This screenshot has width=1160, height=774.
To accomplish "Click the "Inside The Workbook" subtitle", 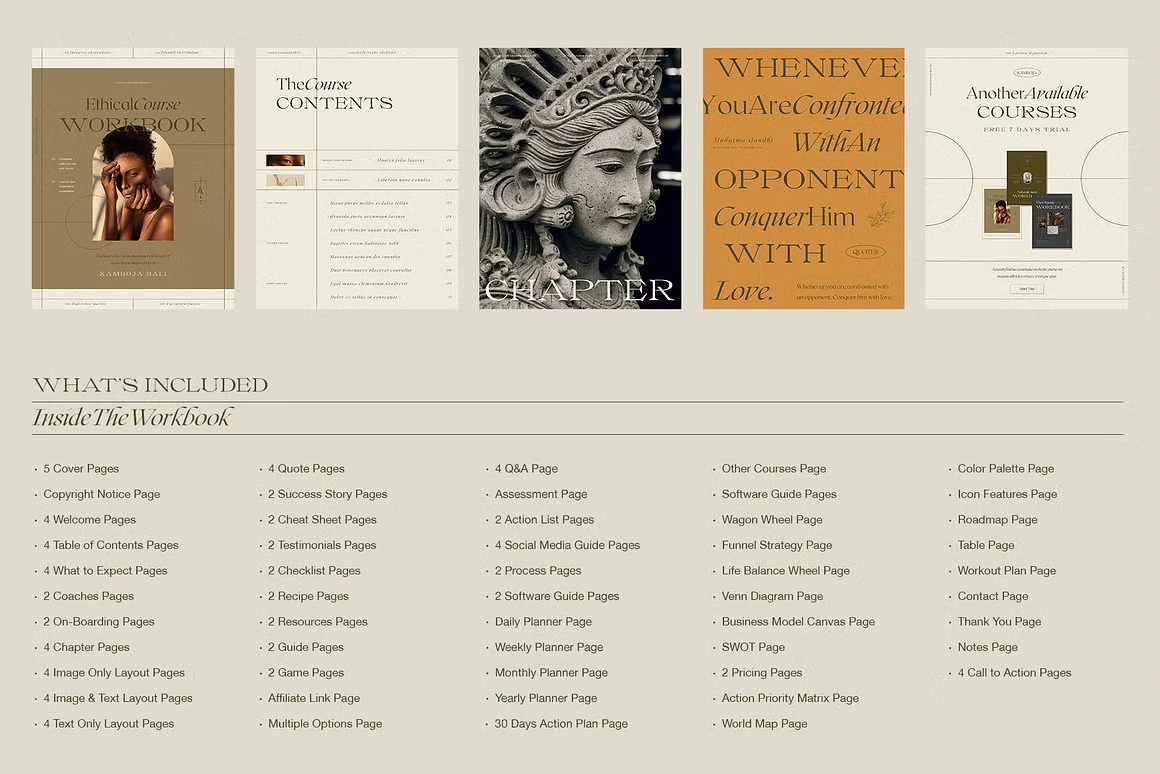I will [132, 417].
